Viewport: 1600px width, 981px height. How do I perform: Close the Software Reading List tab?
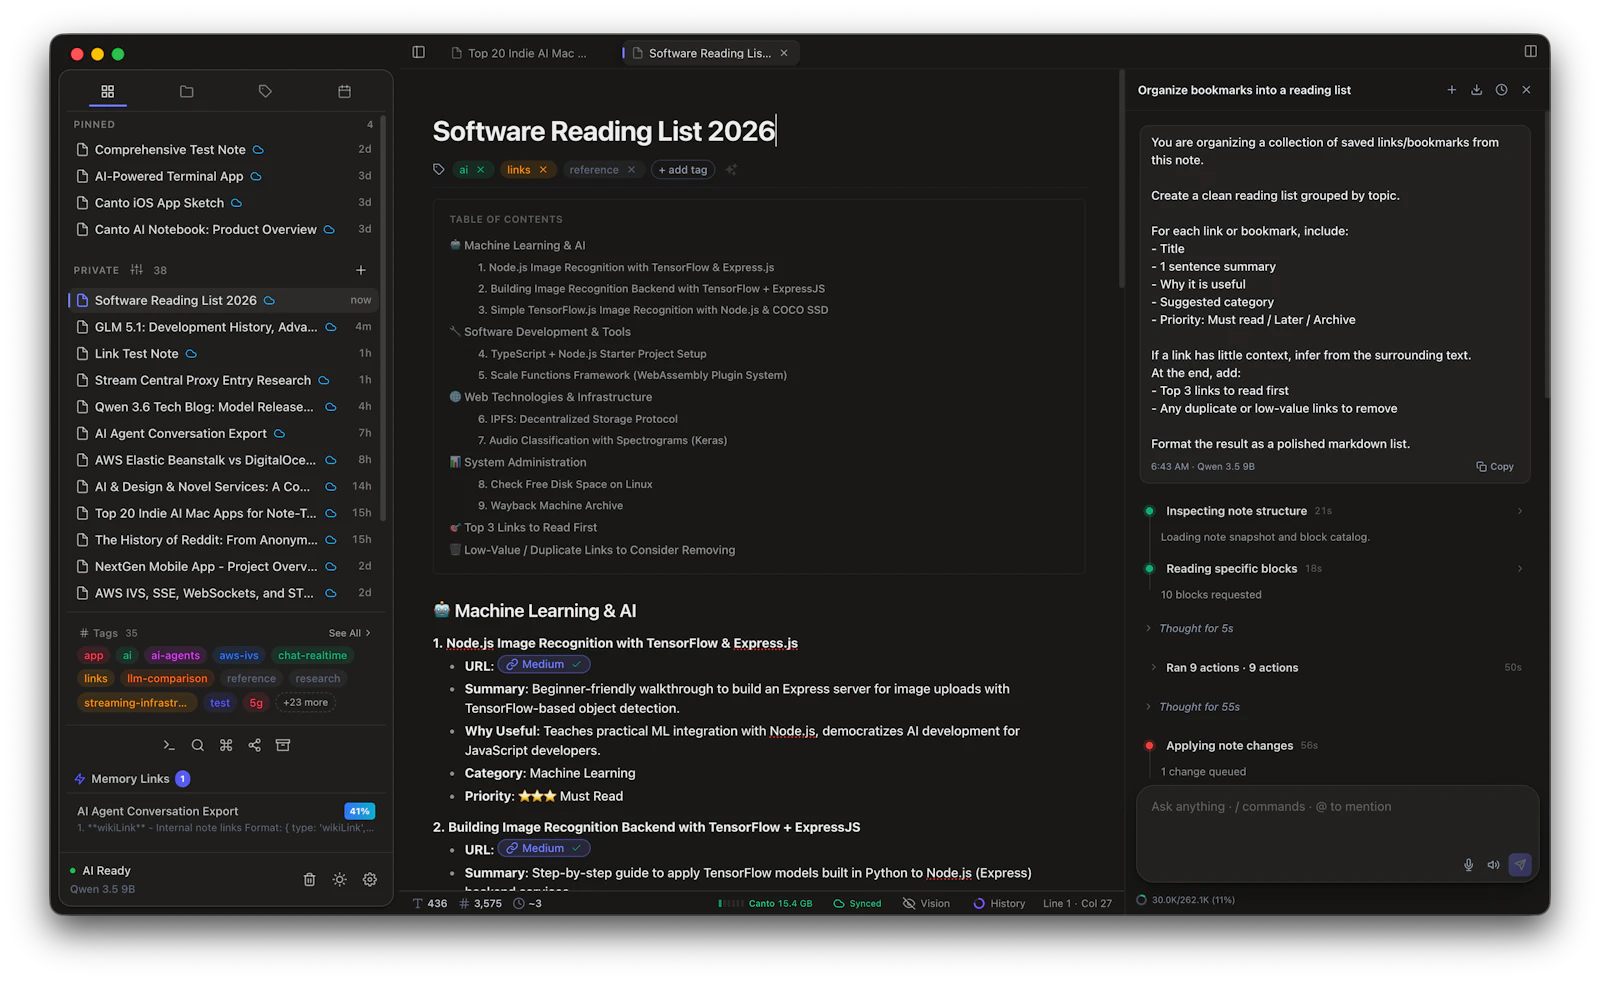784,53
